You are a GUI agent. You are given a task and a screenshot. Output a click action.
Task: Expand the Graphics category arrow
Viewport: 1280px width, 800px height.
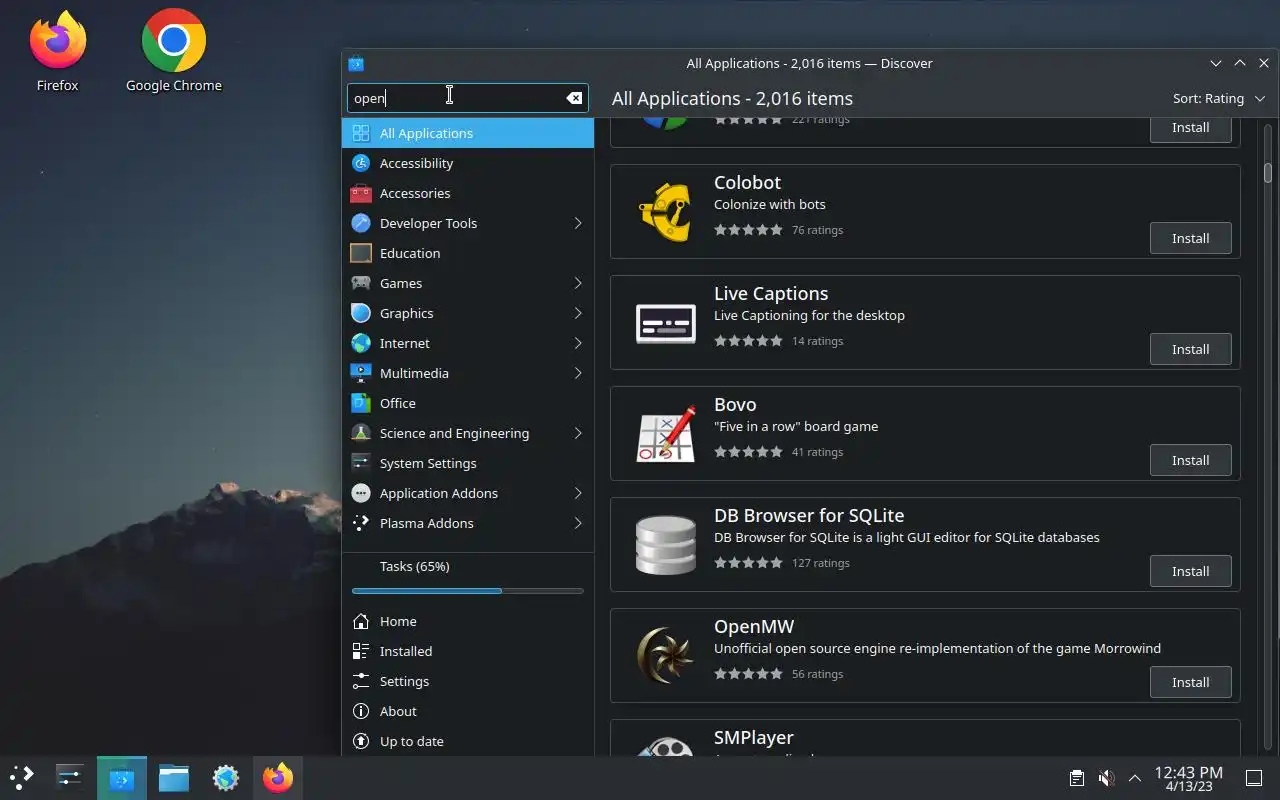pos(577,313)
